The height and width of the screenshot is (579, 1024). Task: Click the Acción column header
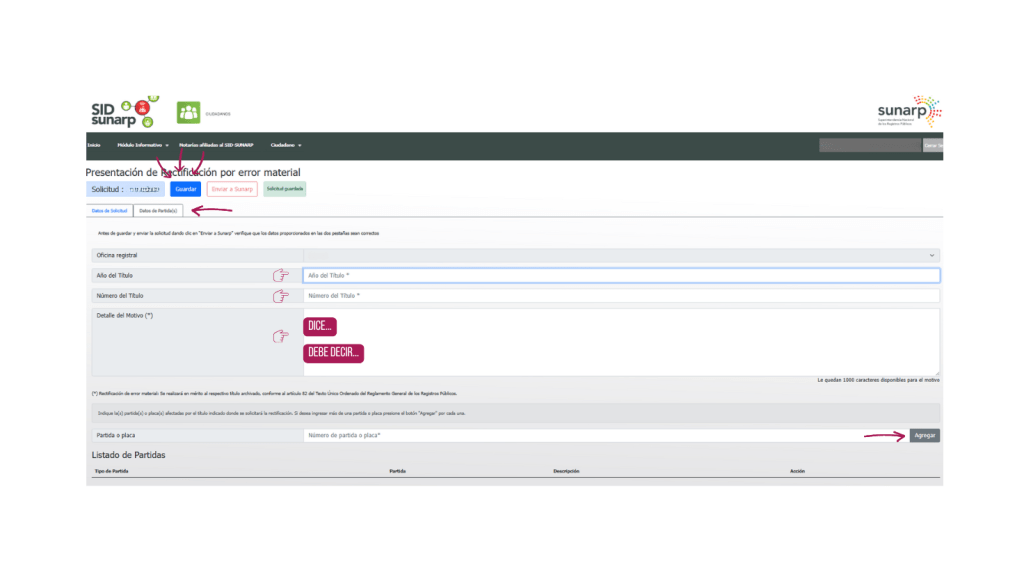[x=797, y=471]
